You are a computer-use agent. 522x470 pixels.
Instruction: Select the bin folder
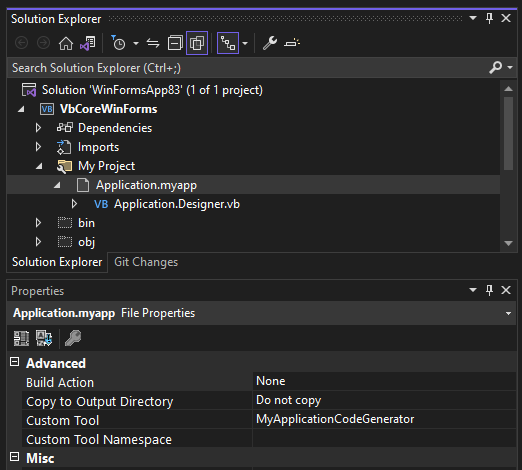(x=86, y=223)
